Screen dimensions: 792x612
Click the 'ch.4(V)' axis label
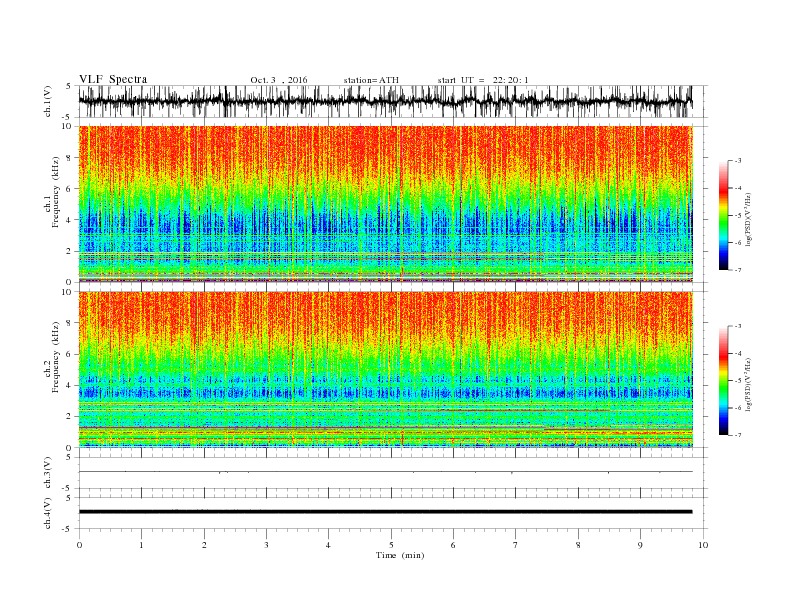click(47, 513)
